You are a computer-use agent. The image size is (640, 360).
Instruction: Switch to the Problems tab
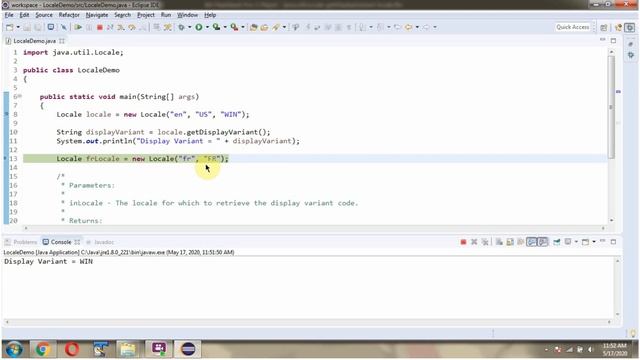pyautogui.click(x=21, y=242)
